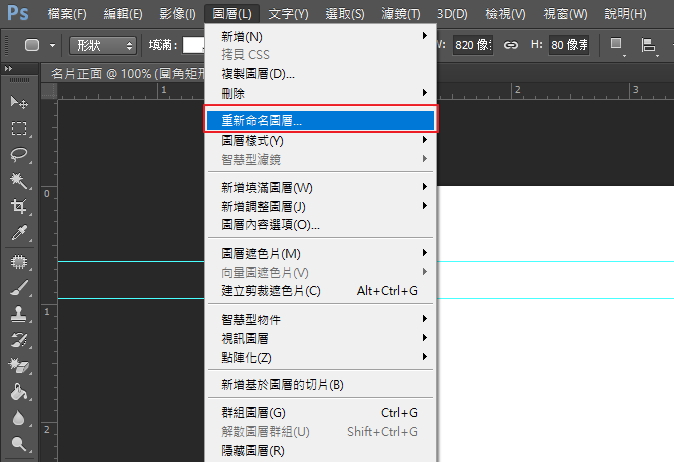Open the 影像(I) menu
Viewport: 674px width, 462px height.
coord(177,14)
